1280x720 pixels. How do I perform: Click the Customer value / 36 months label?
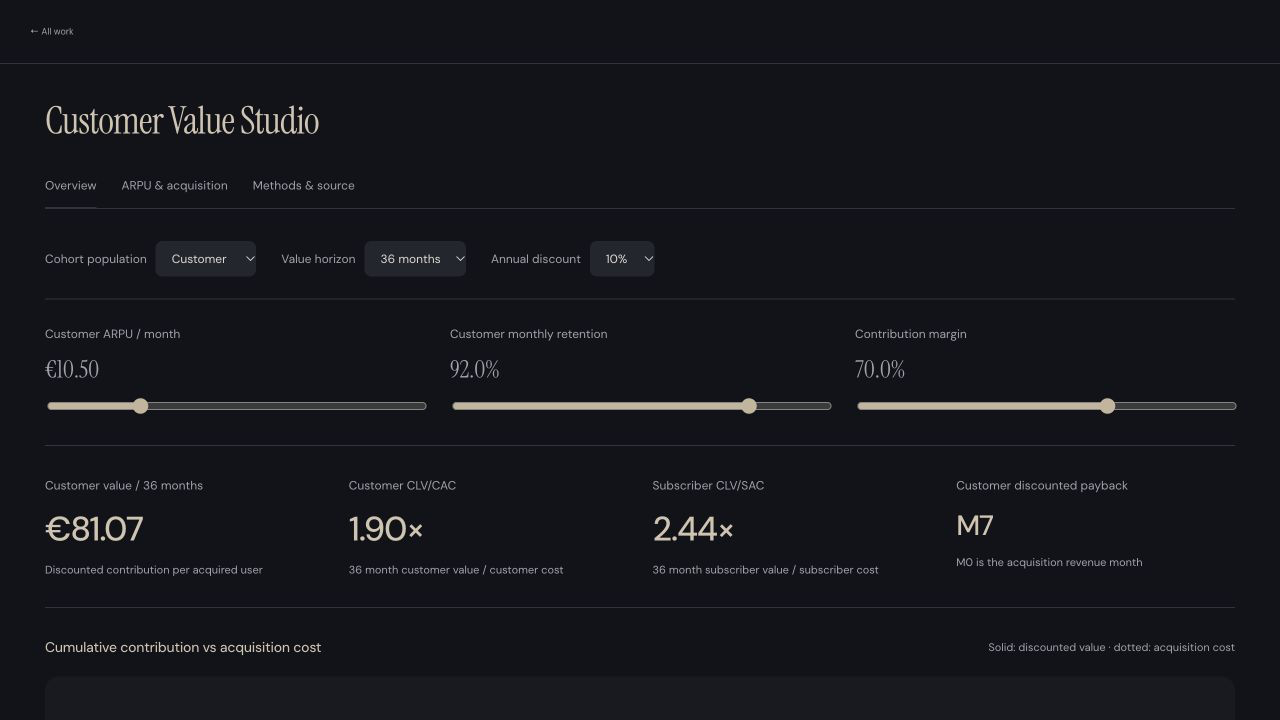coord(124,486)
